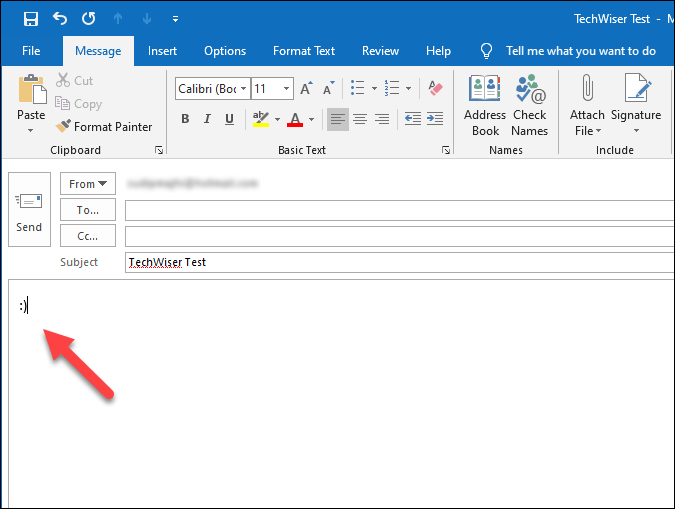
Task: Switch to the Insert tab
Action: click(x=162, y=51)
